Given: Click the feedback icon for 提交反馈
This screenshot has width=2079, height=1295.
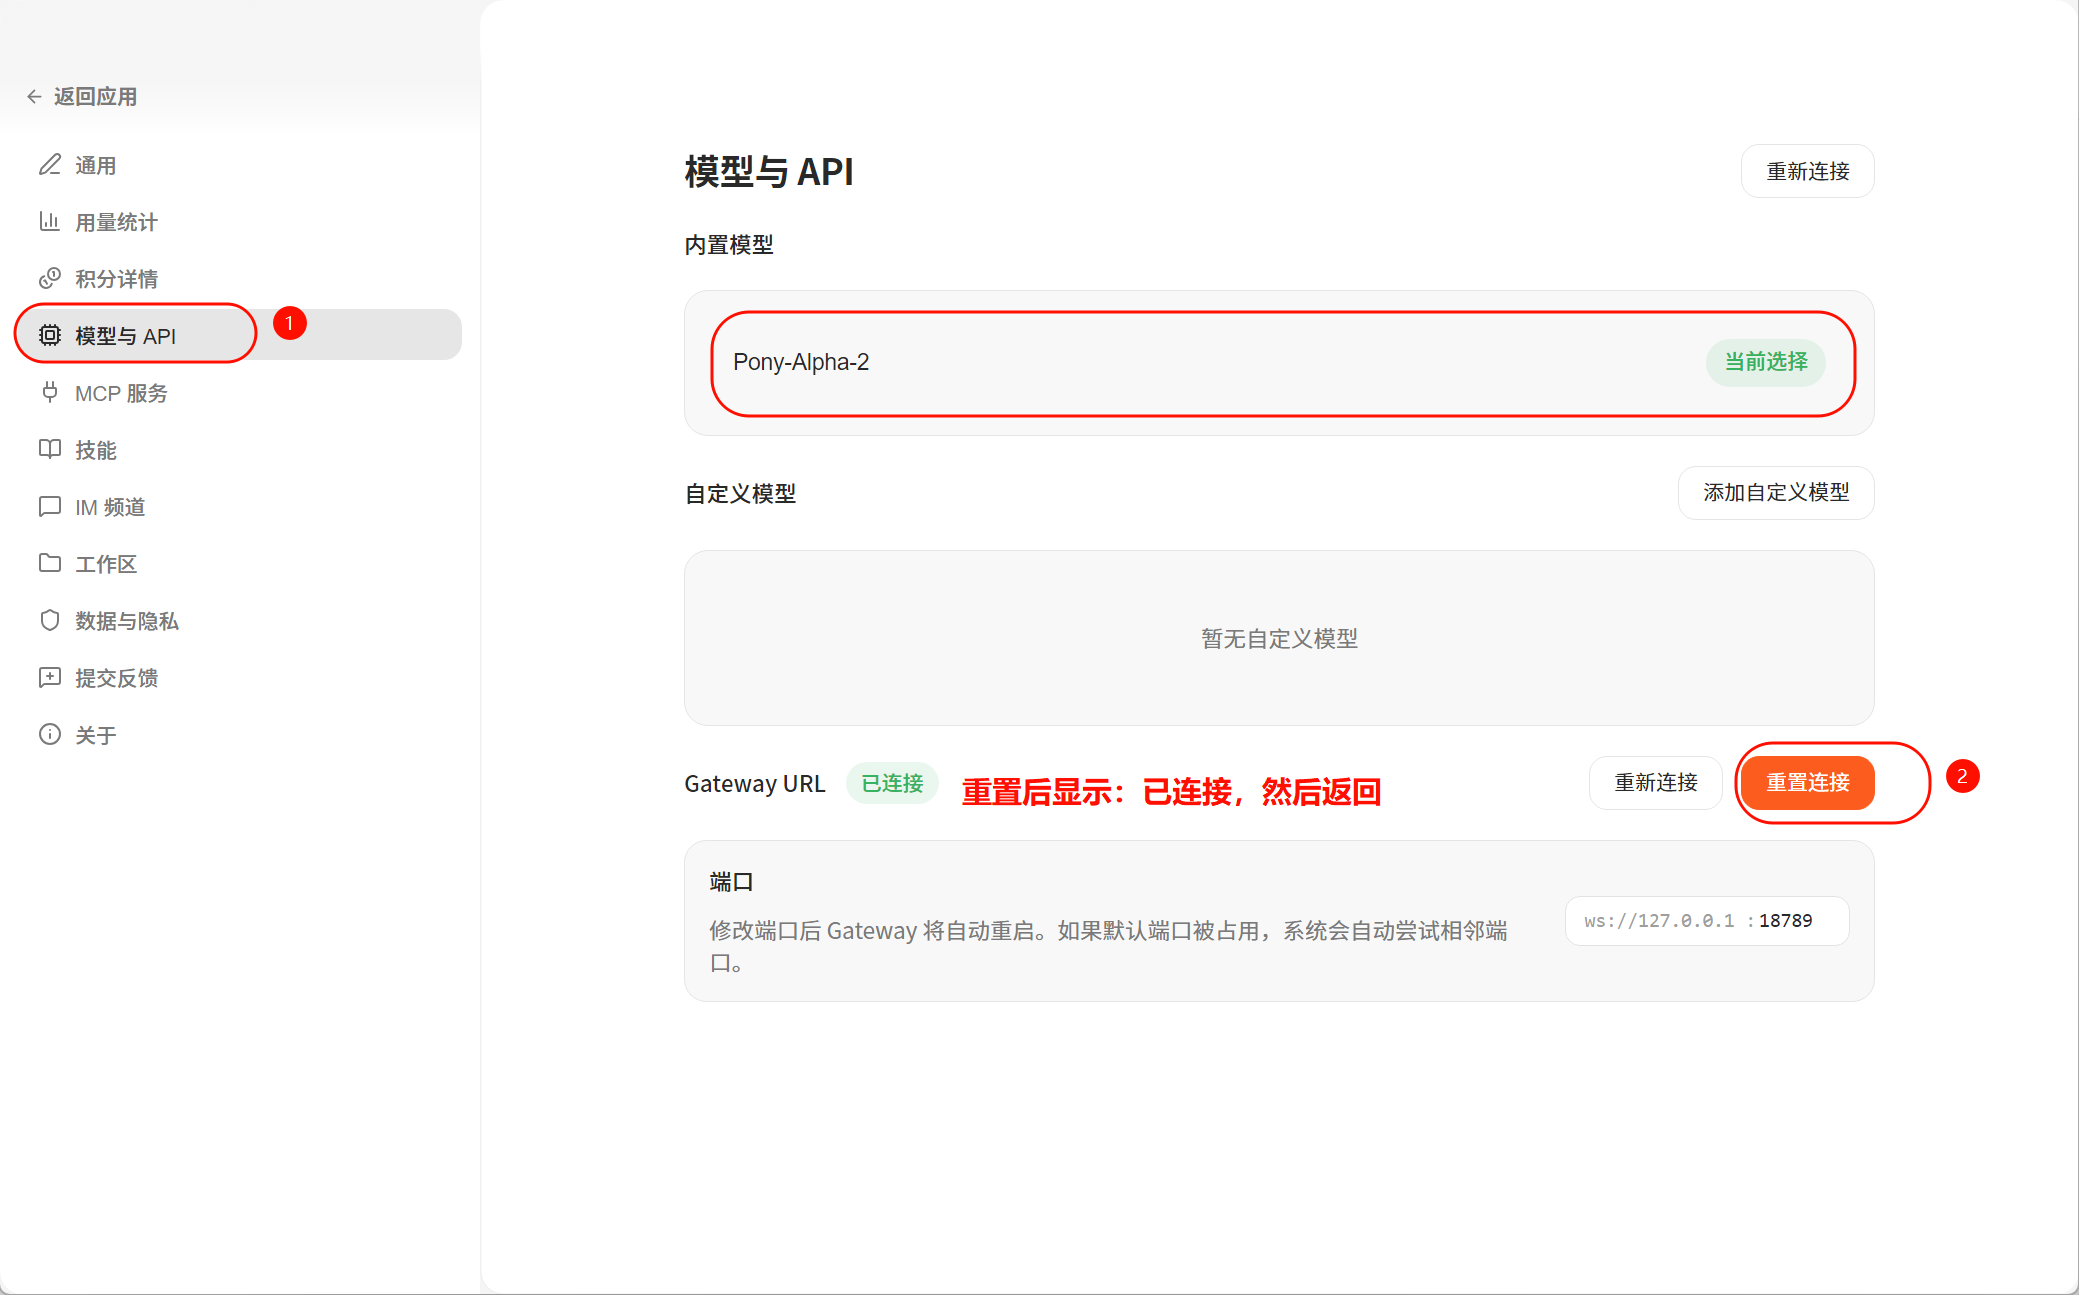Looking at the screenshot, I should tap(50, 677).
